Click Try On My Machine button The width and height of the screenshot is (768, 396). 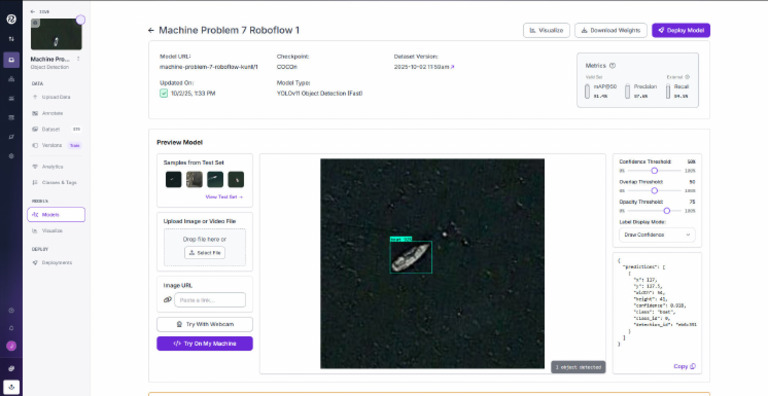point(205,344)
